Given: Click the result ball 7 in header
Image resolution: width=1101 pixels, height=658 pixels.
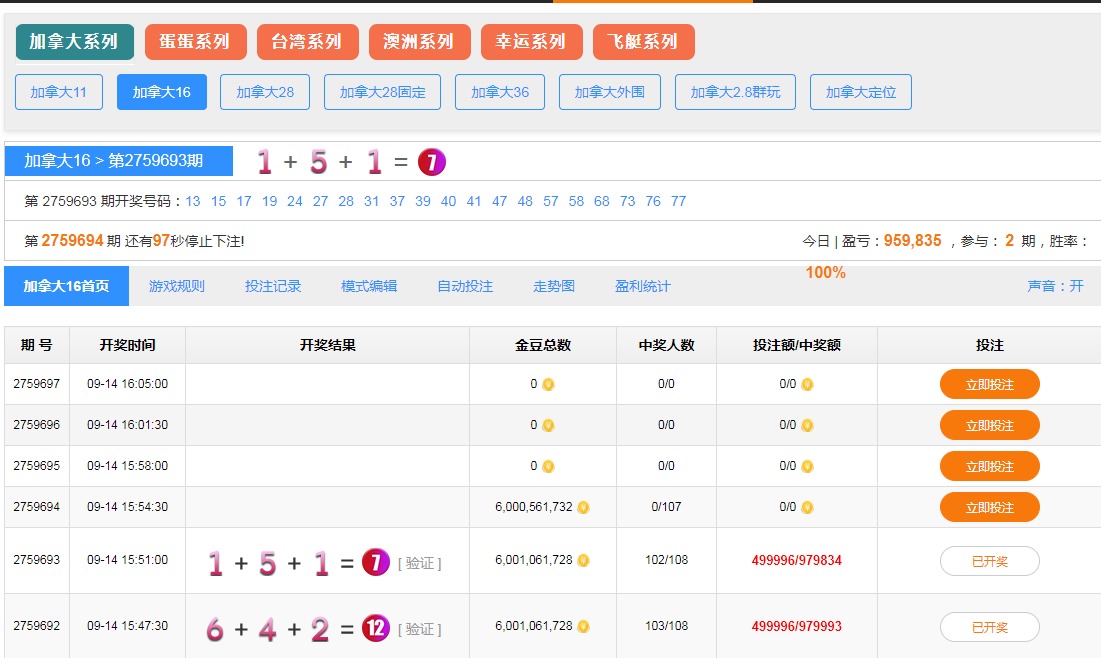Looking at the screenshot, I should (431, 162).
